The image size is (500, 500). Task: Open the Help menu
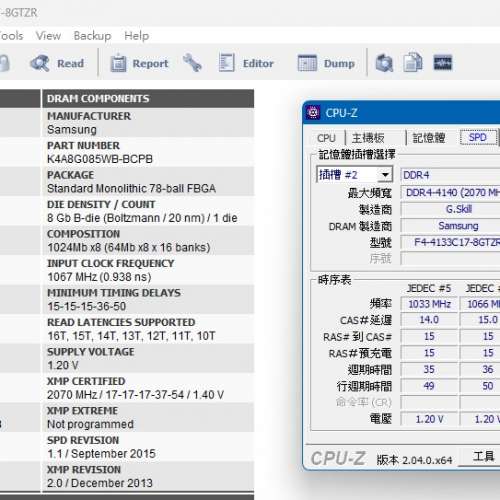(136, 36)
